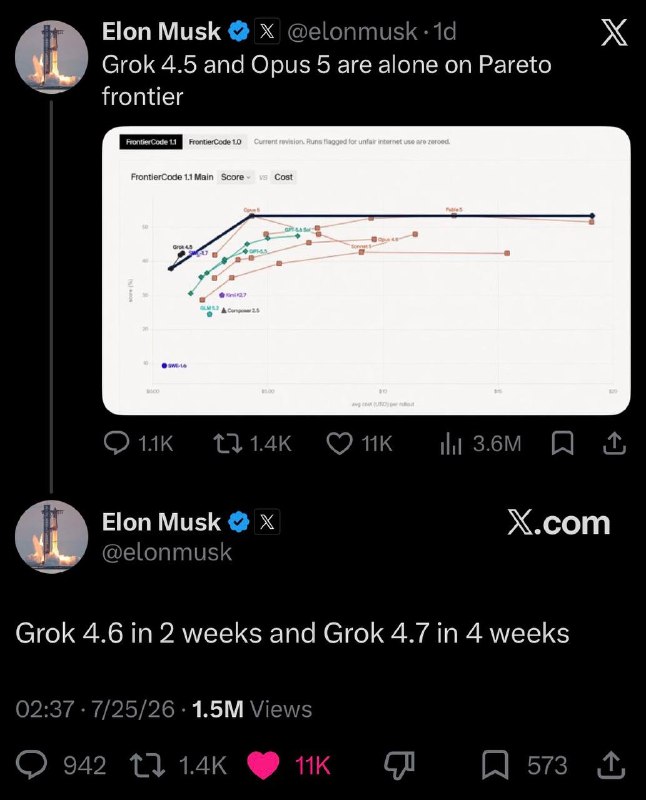Viewport: 646px width, 800px height.
Task: Open the 1.5M Views count
Action: click(x=252, y=709)
